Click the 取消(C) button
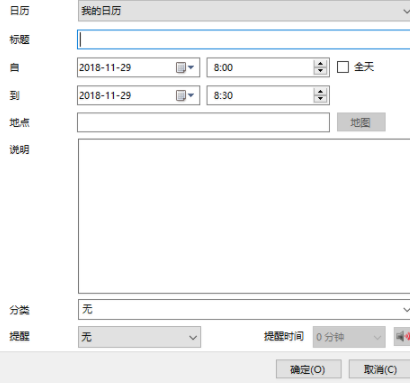This screenshot has width=410, height=383. (380, 369)
